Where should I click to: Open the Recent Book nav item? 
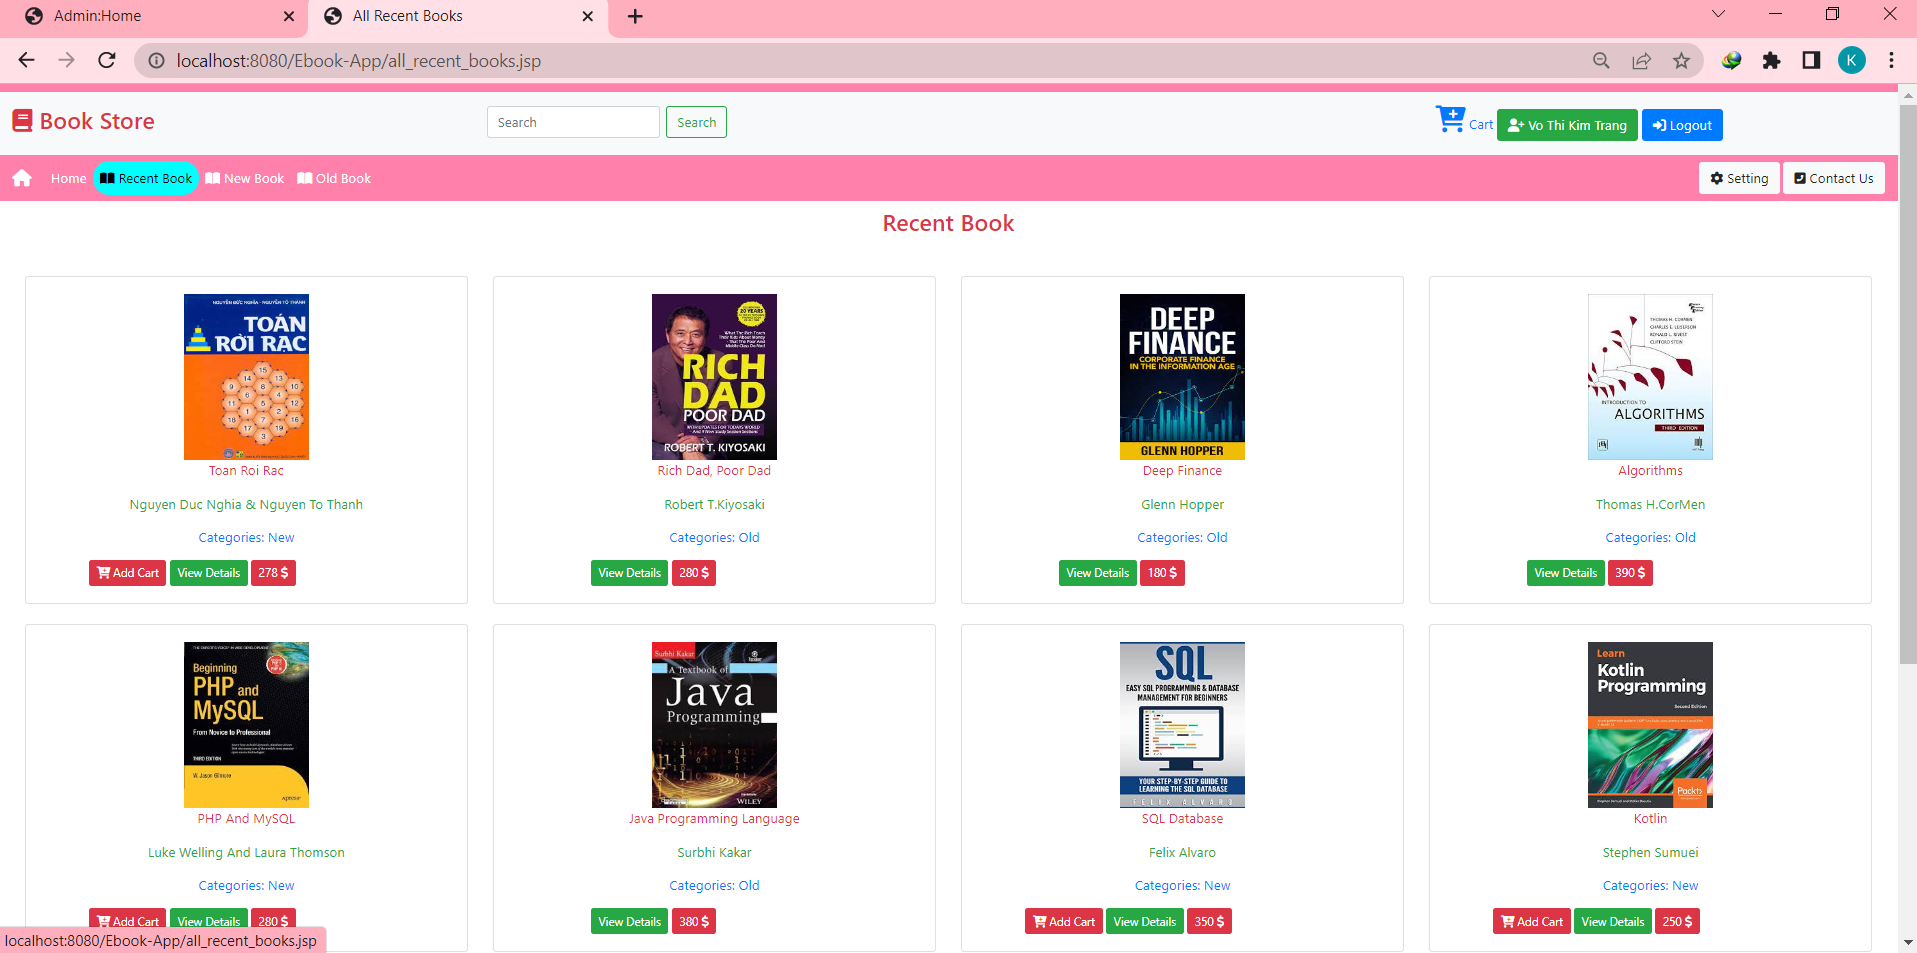[x=146, y=178]
